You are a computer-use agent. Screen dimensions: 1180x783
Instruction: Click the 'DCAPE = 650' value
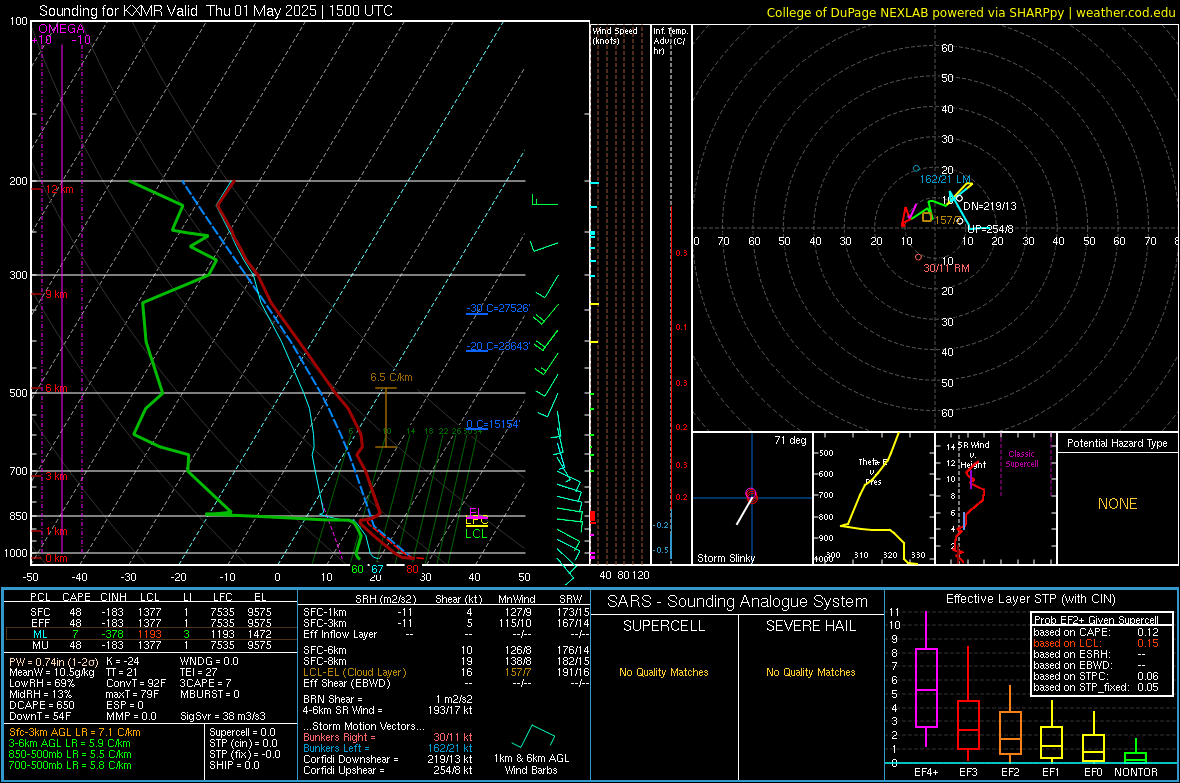point(41,705)
